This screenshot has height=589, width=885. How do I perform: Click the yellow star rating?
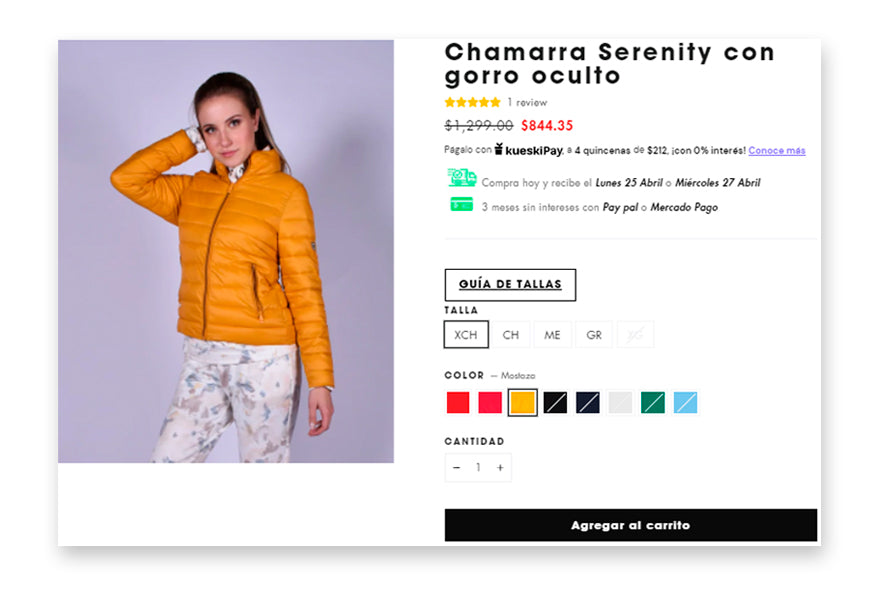pyautogui.click(x=472, y=102)
